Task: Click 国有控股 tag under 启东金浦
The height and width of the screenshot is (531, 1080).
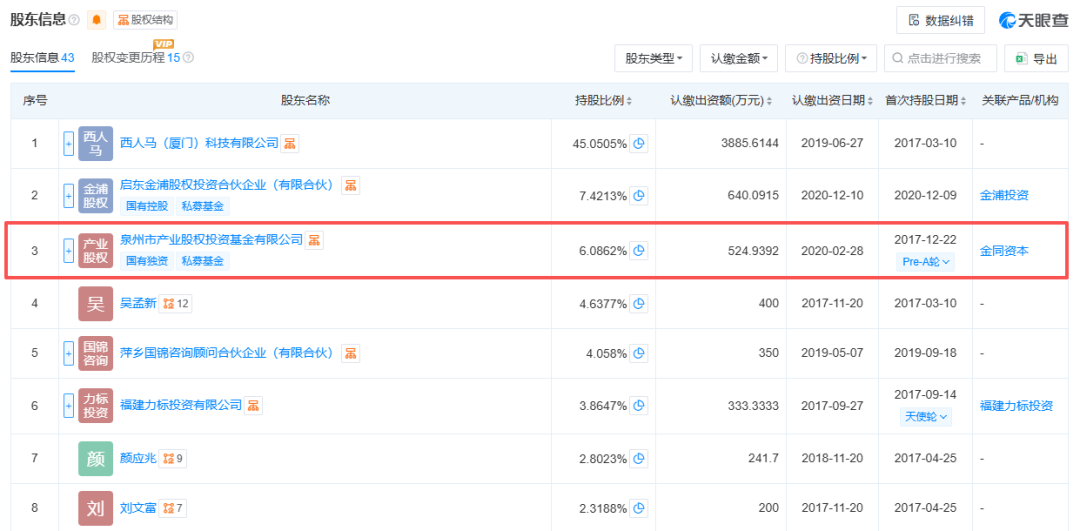Action: coord(147,205)
